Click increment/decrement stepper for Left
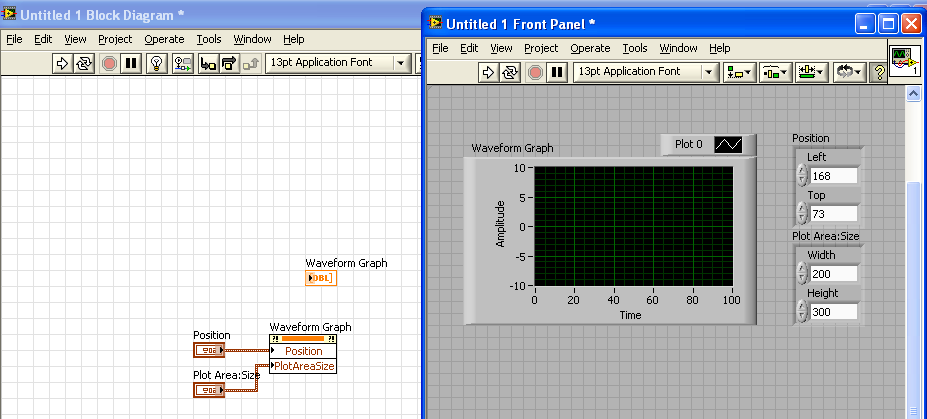 [x=802, y=175]
